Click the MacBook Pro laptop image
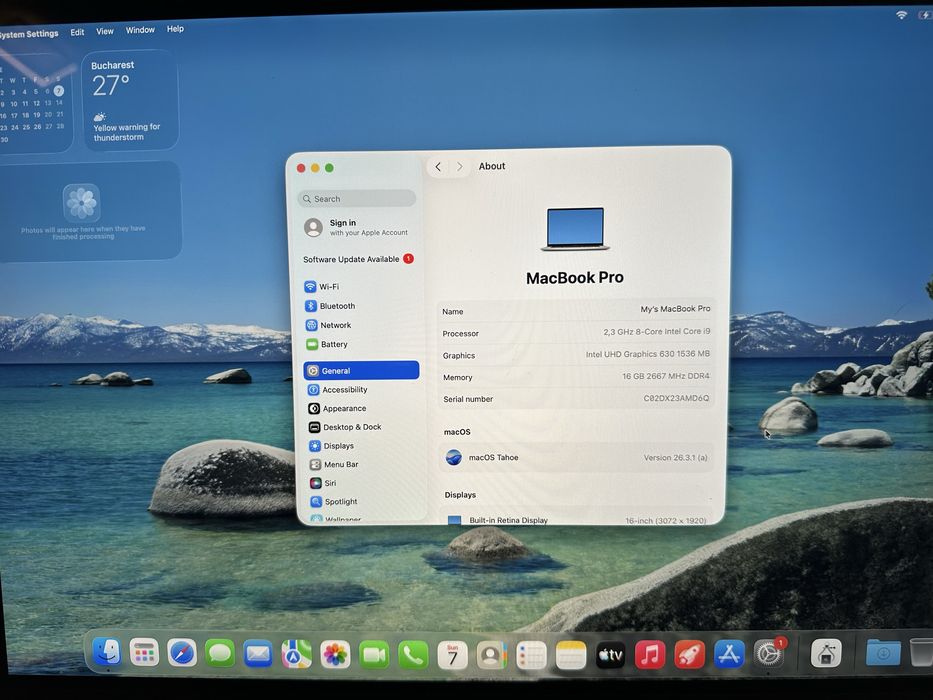933x700 pixels. tap(575, 229)
